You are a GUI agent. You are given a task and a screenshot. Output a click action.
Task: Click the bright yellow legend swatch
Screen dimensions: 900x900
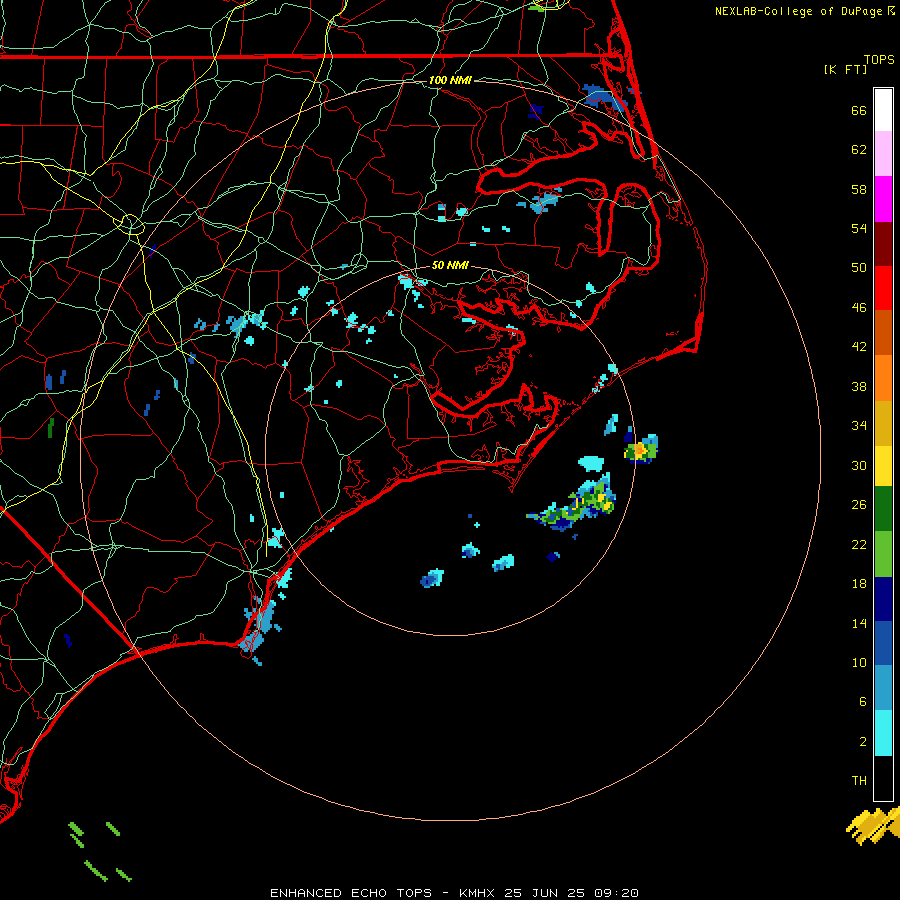coord(883,466)
